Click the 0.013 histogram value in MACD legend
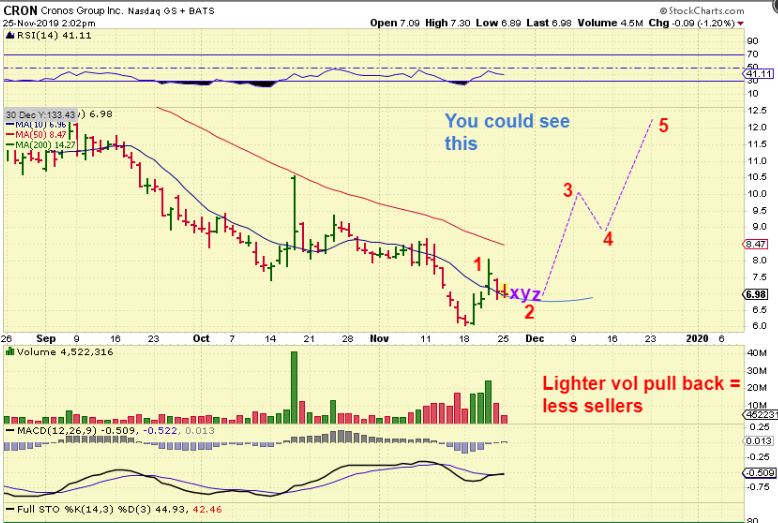778x523 pixels. pos(200,430)
